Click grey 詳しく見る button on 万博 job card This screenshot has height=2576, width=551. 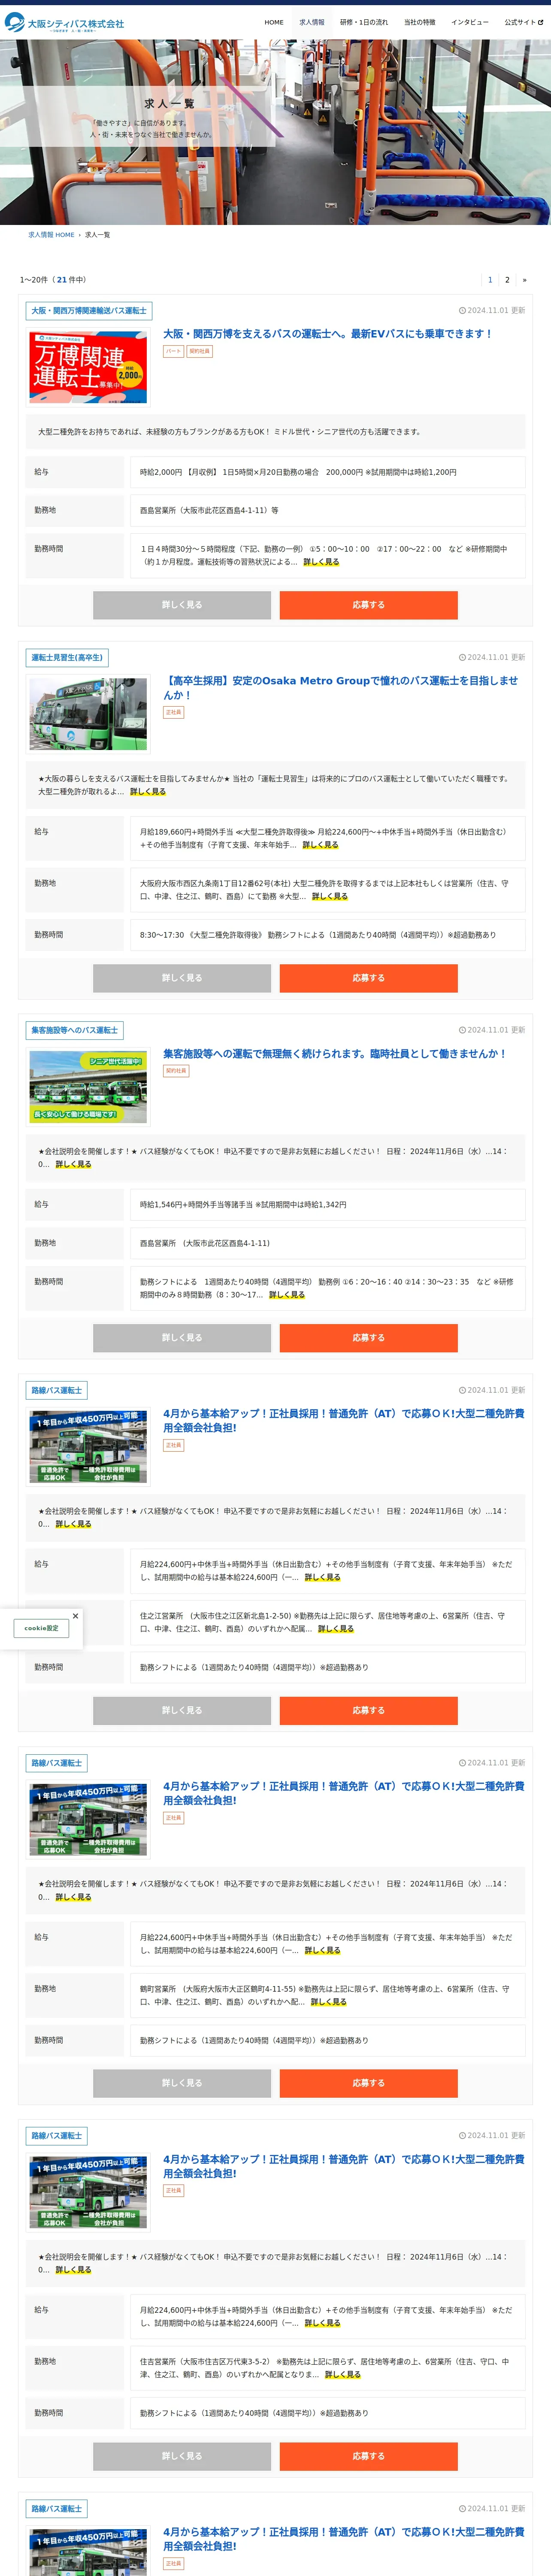pyautogui.click(x=182, y=605)
